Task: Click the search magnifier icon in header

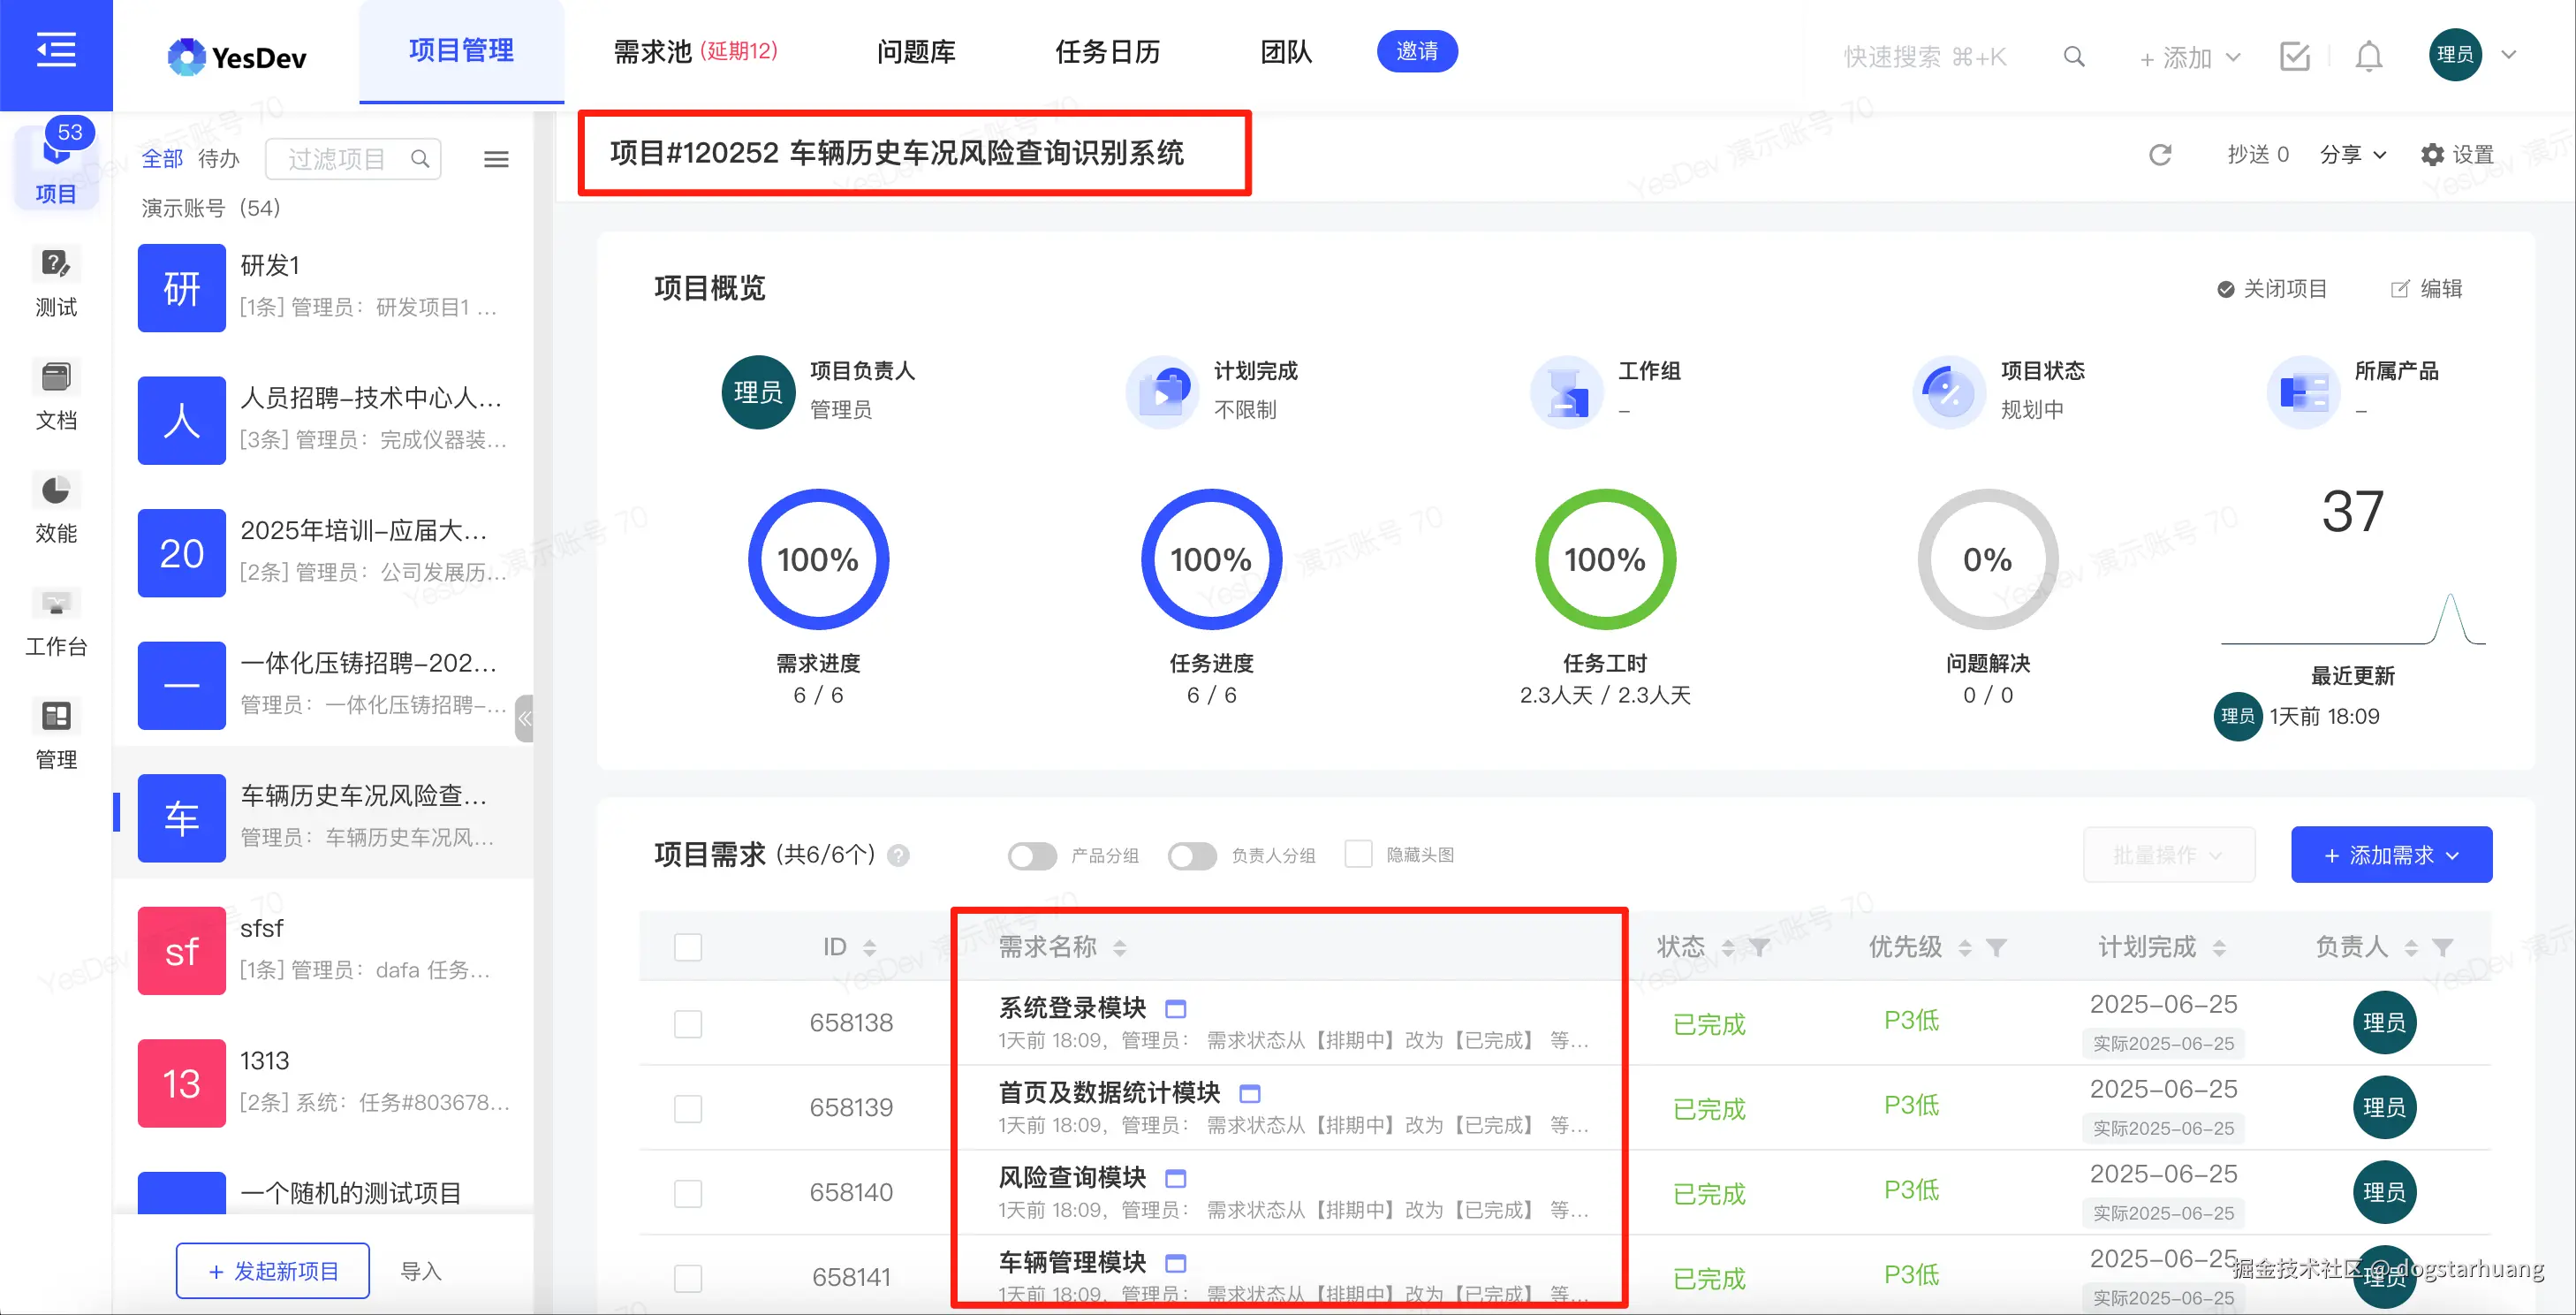Action: pyautogui.click(x=2074, y=56)
